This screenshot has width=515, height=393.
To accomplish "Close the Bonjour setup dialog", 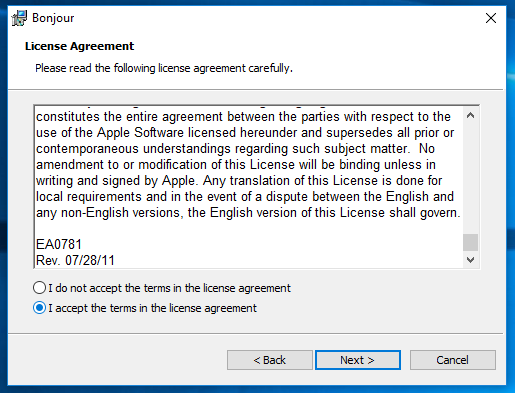I will click(x=491, y=18).
